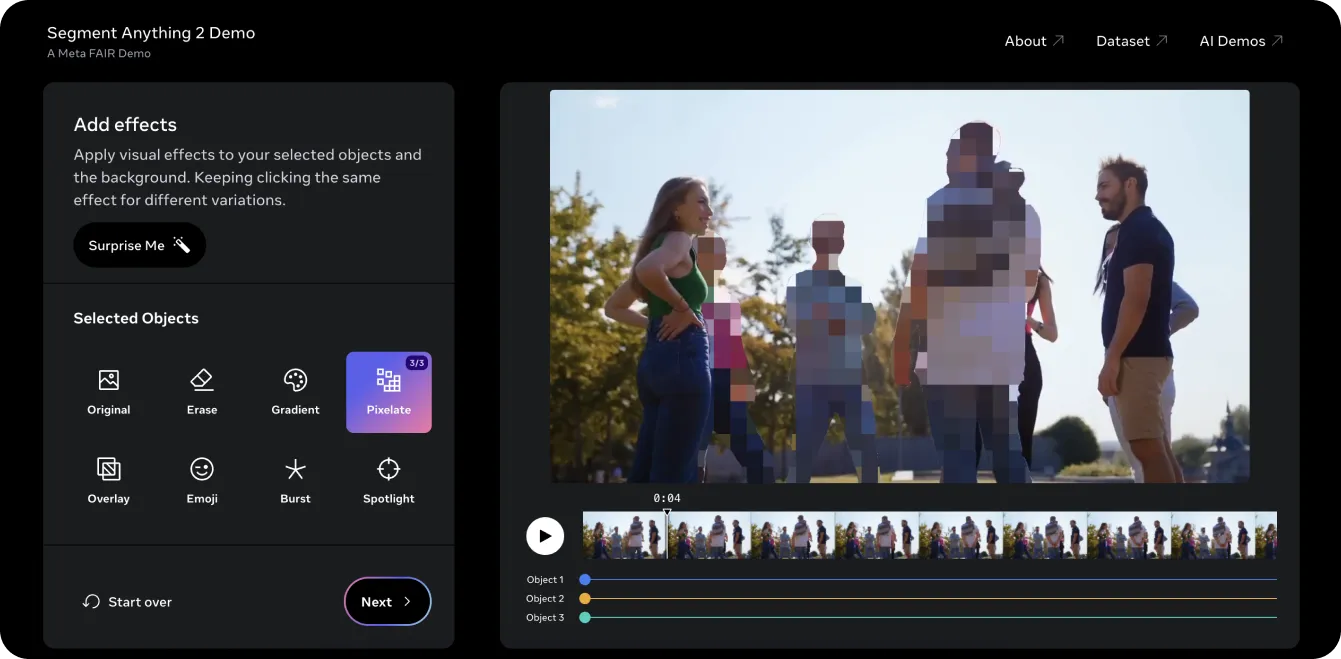
Task: Open the About link
Action: [1035, 41]
